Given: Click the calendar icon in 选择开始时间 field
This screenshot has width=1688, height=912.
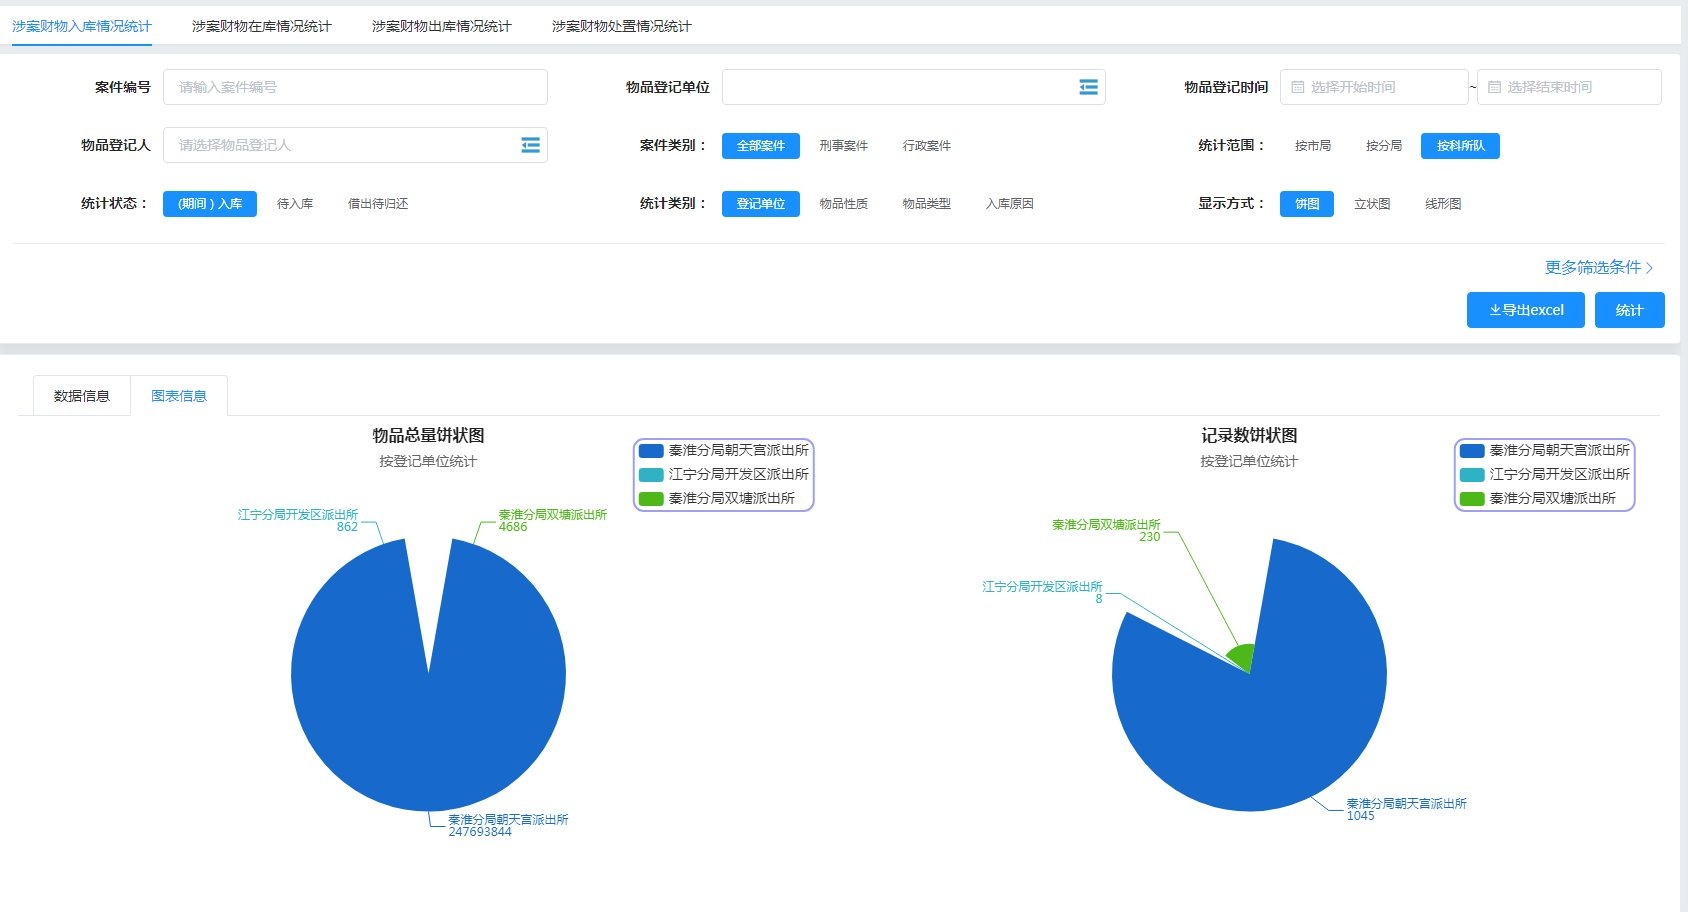Looking at the screenshot, I should pos(1298,87).
